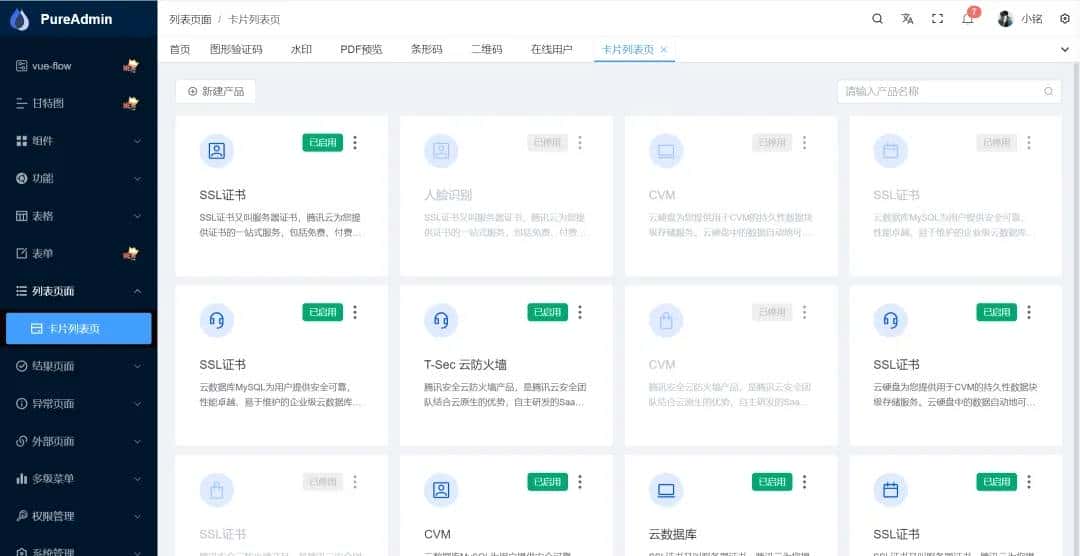Toggle fullscreen mode from the header

(x=937, y=19)
